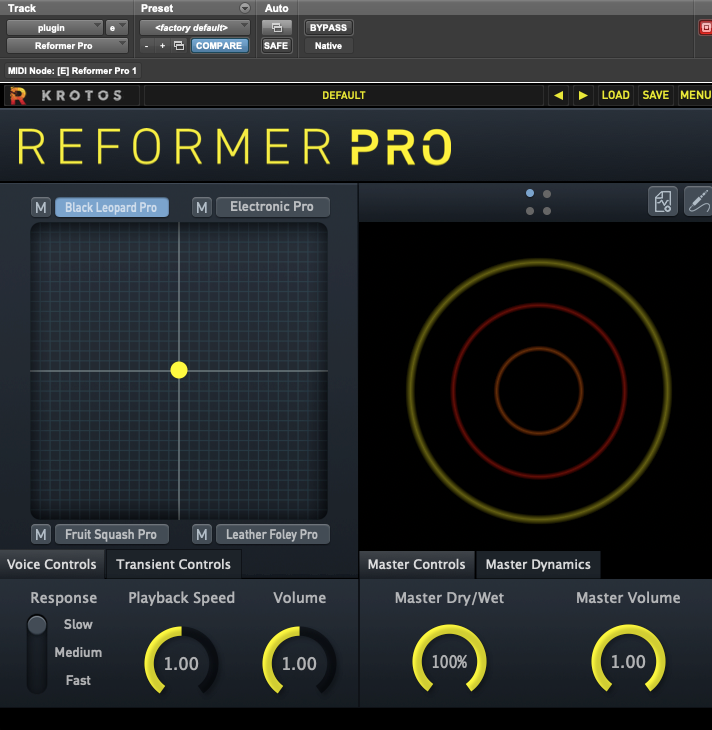
Task: Click the microphone input icon
Action: 698,202
